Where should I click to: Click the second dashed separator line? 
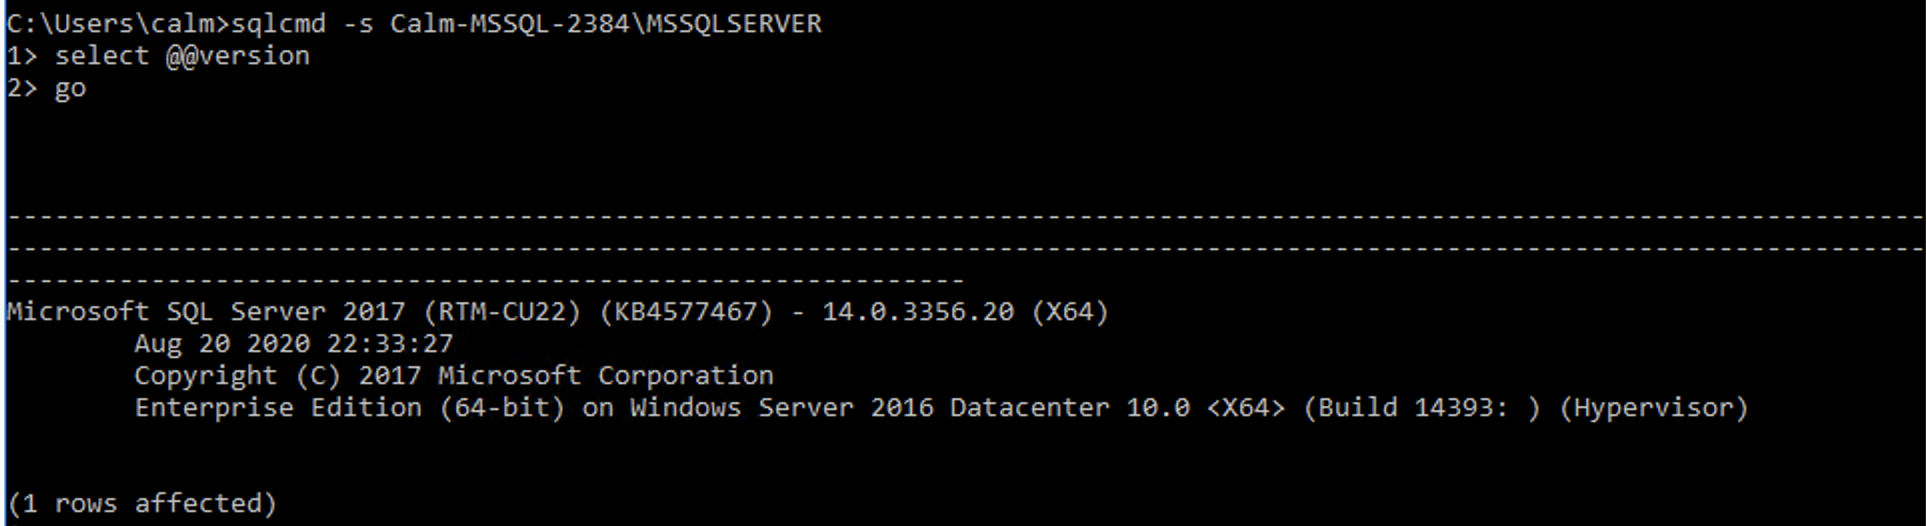click(966, 249)
